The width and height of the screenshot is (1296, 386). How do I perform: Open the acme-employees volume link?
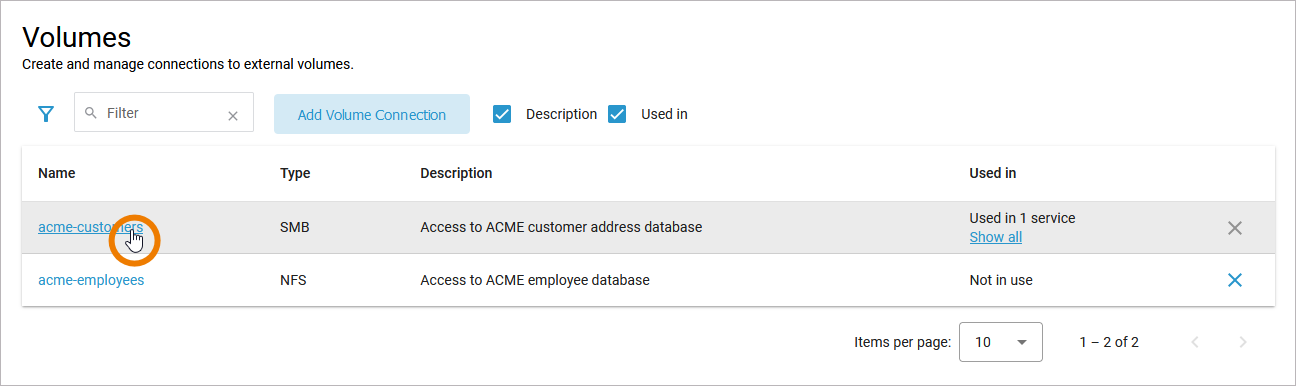pos(91,280)
